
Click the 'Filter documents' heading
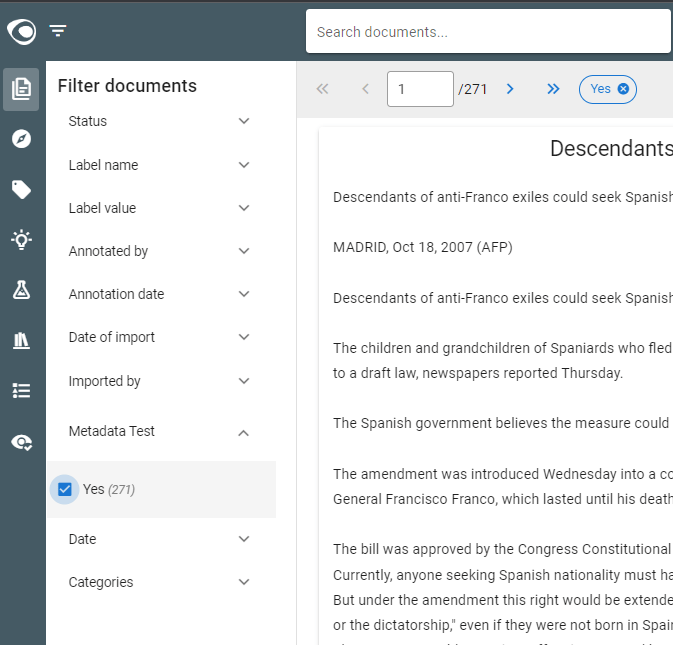(x=127, y=86)
